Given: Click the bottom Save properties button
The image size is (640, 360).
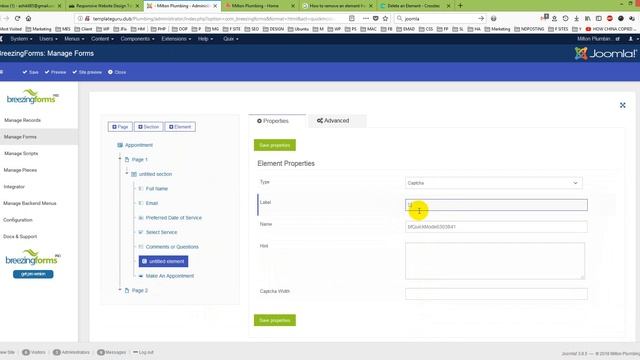Looking at the screenshot, I should (x=275, y=320).
